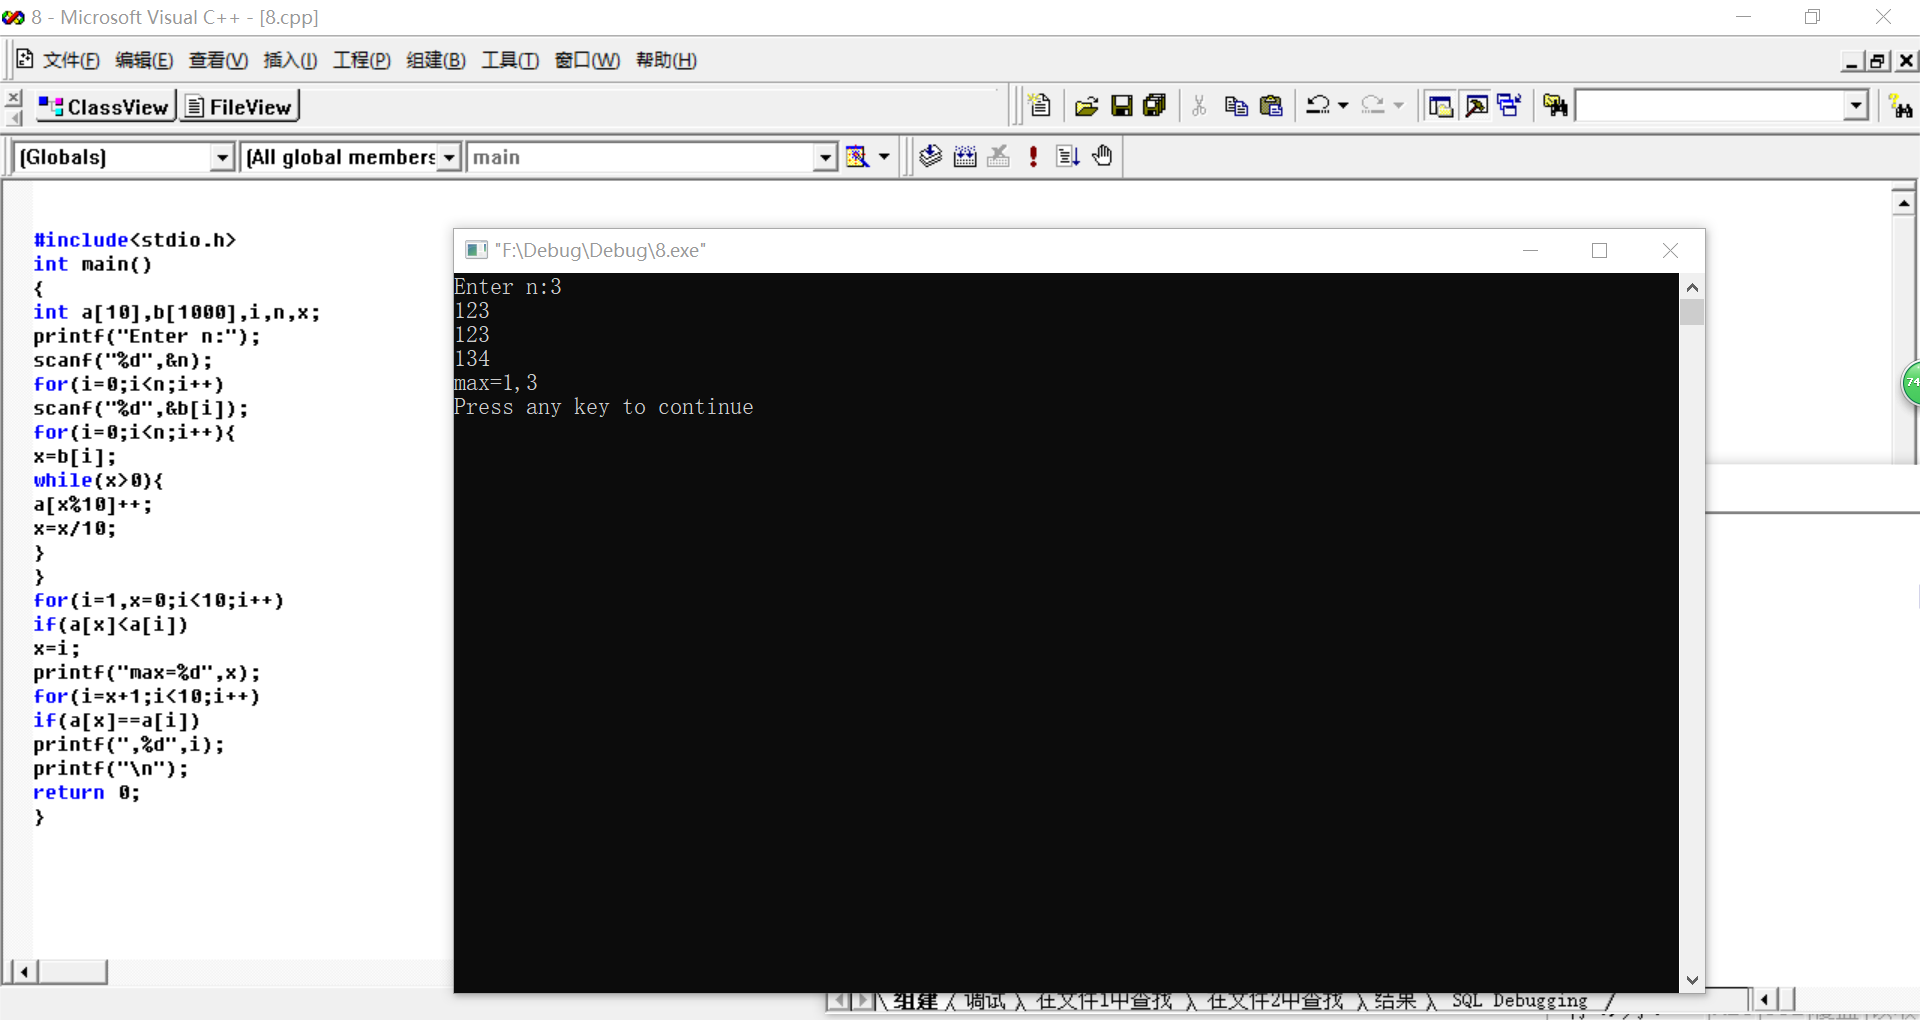Click the WizardBar actions icon
This screenshot has width=1920, height=1020.
tap(857, 157)
